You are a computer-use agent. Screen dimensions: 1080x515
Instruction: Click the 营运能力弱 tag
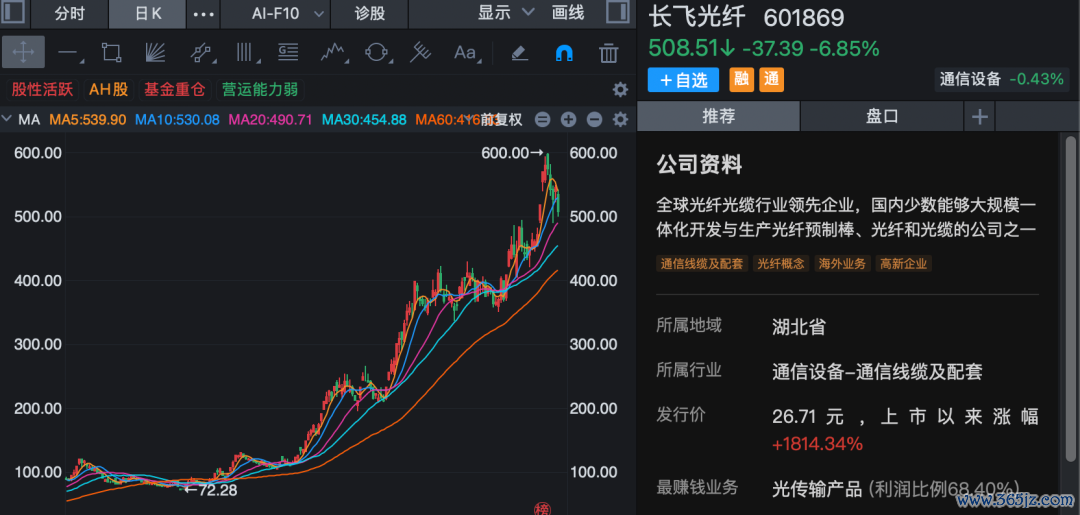[260, 90]
